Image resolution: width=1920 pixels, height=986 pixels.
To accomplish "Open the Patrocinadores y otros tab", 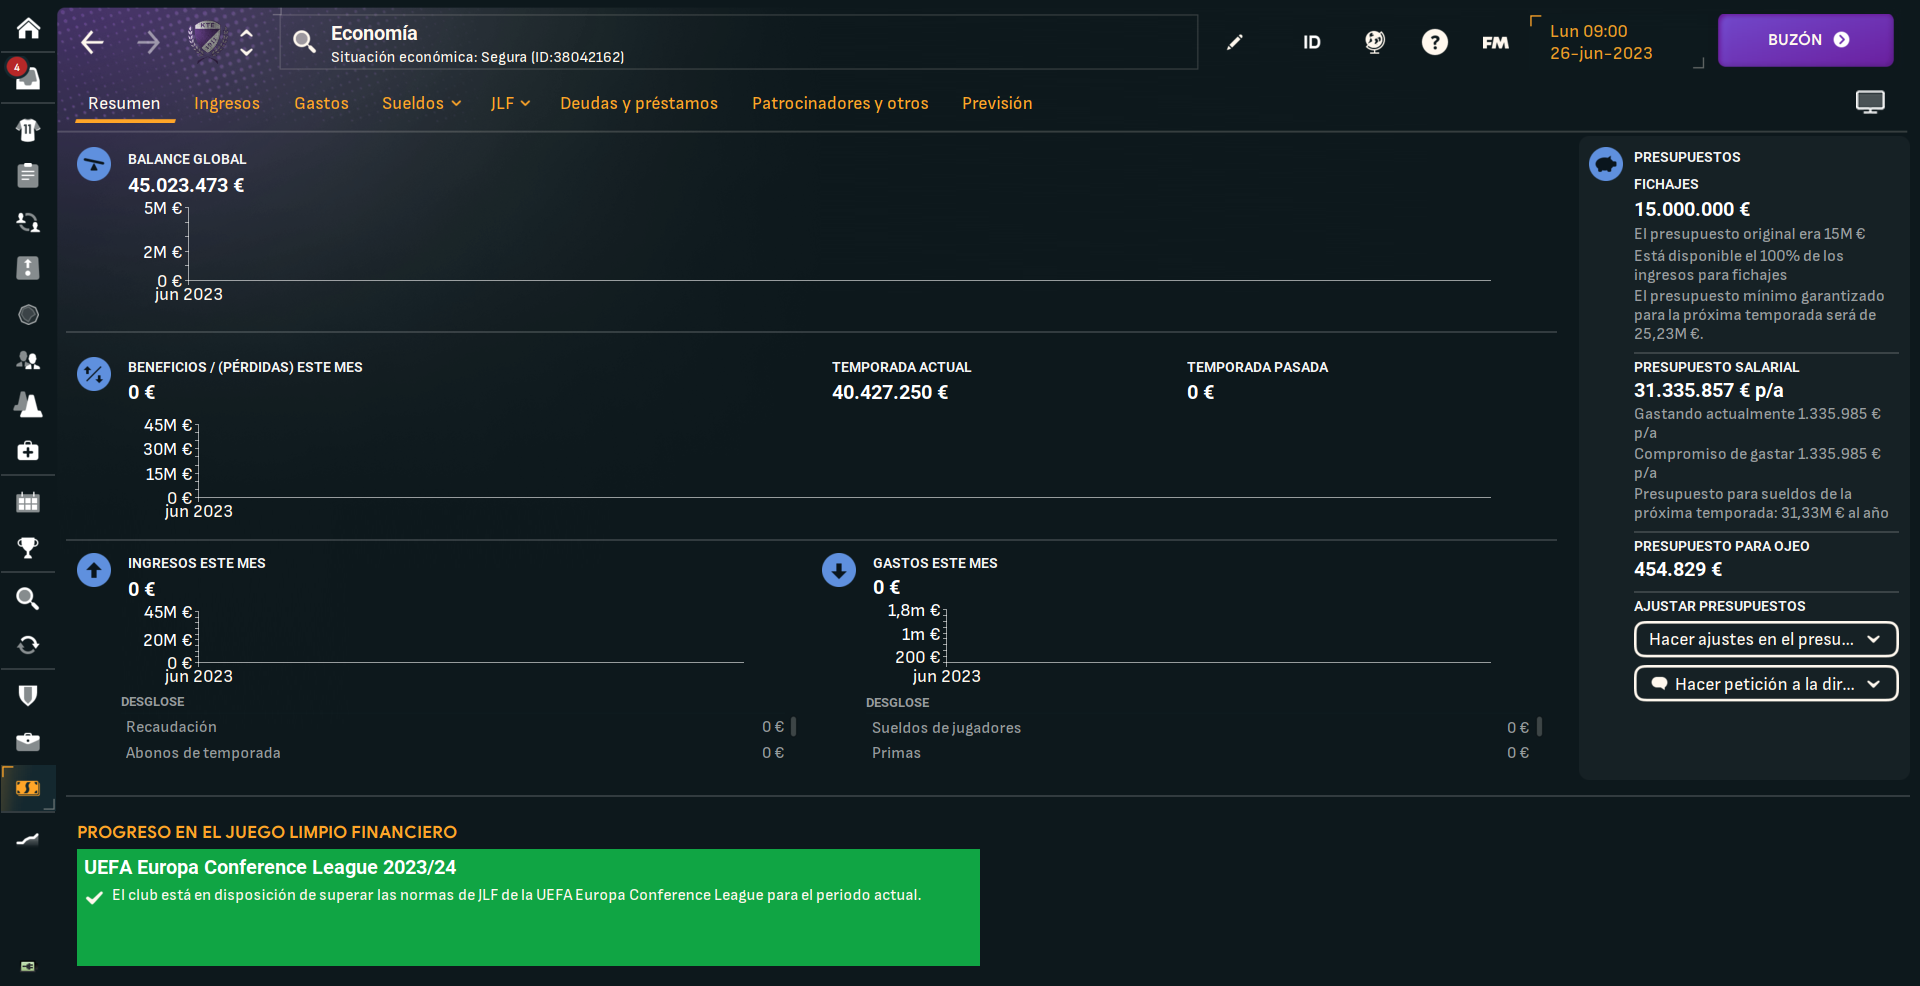I will [x=840, y=103].
